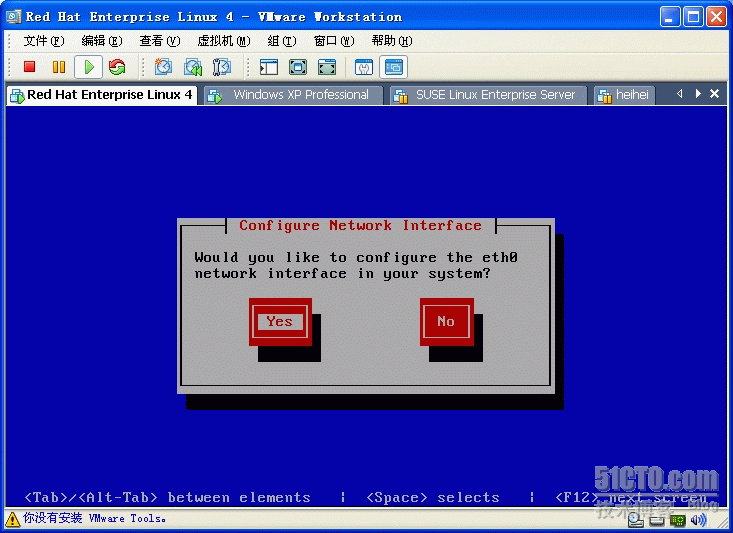Click the VMware Tools not installed message
The height and width of the screenshot is (533, 733).
tap(94, 518)
